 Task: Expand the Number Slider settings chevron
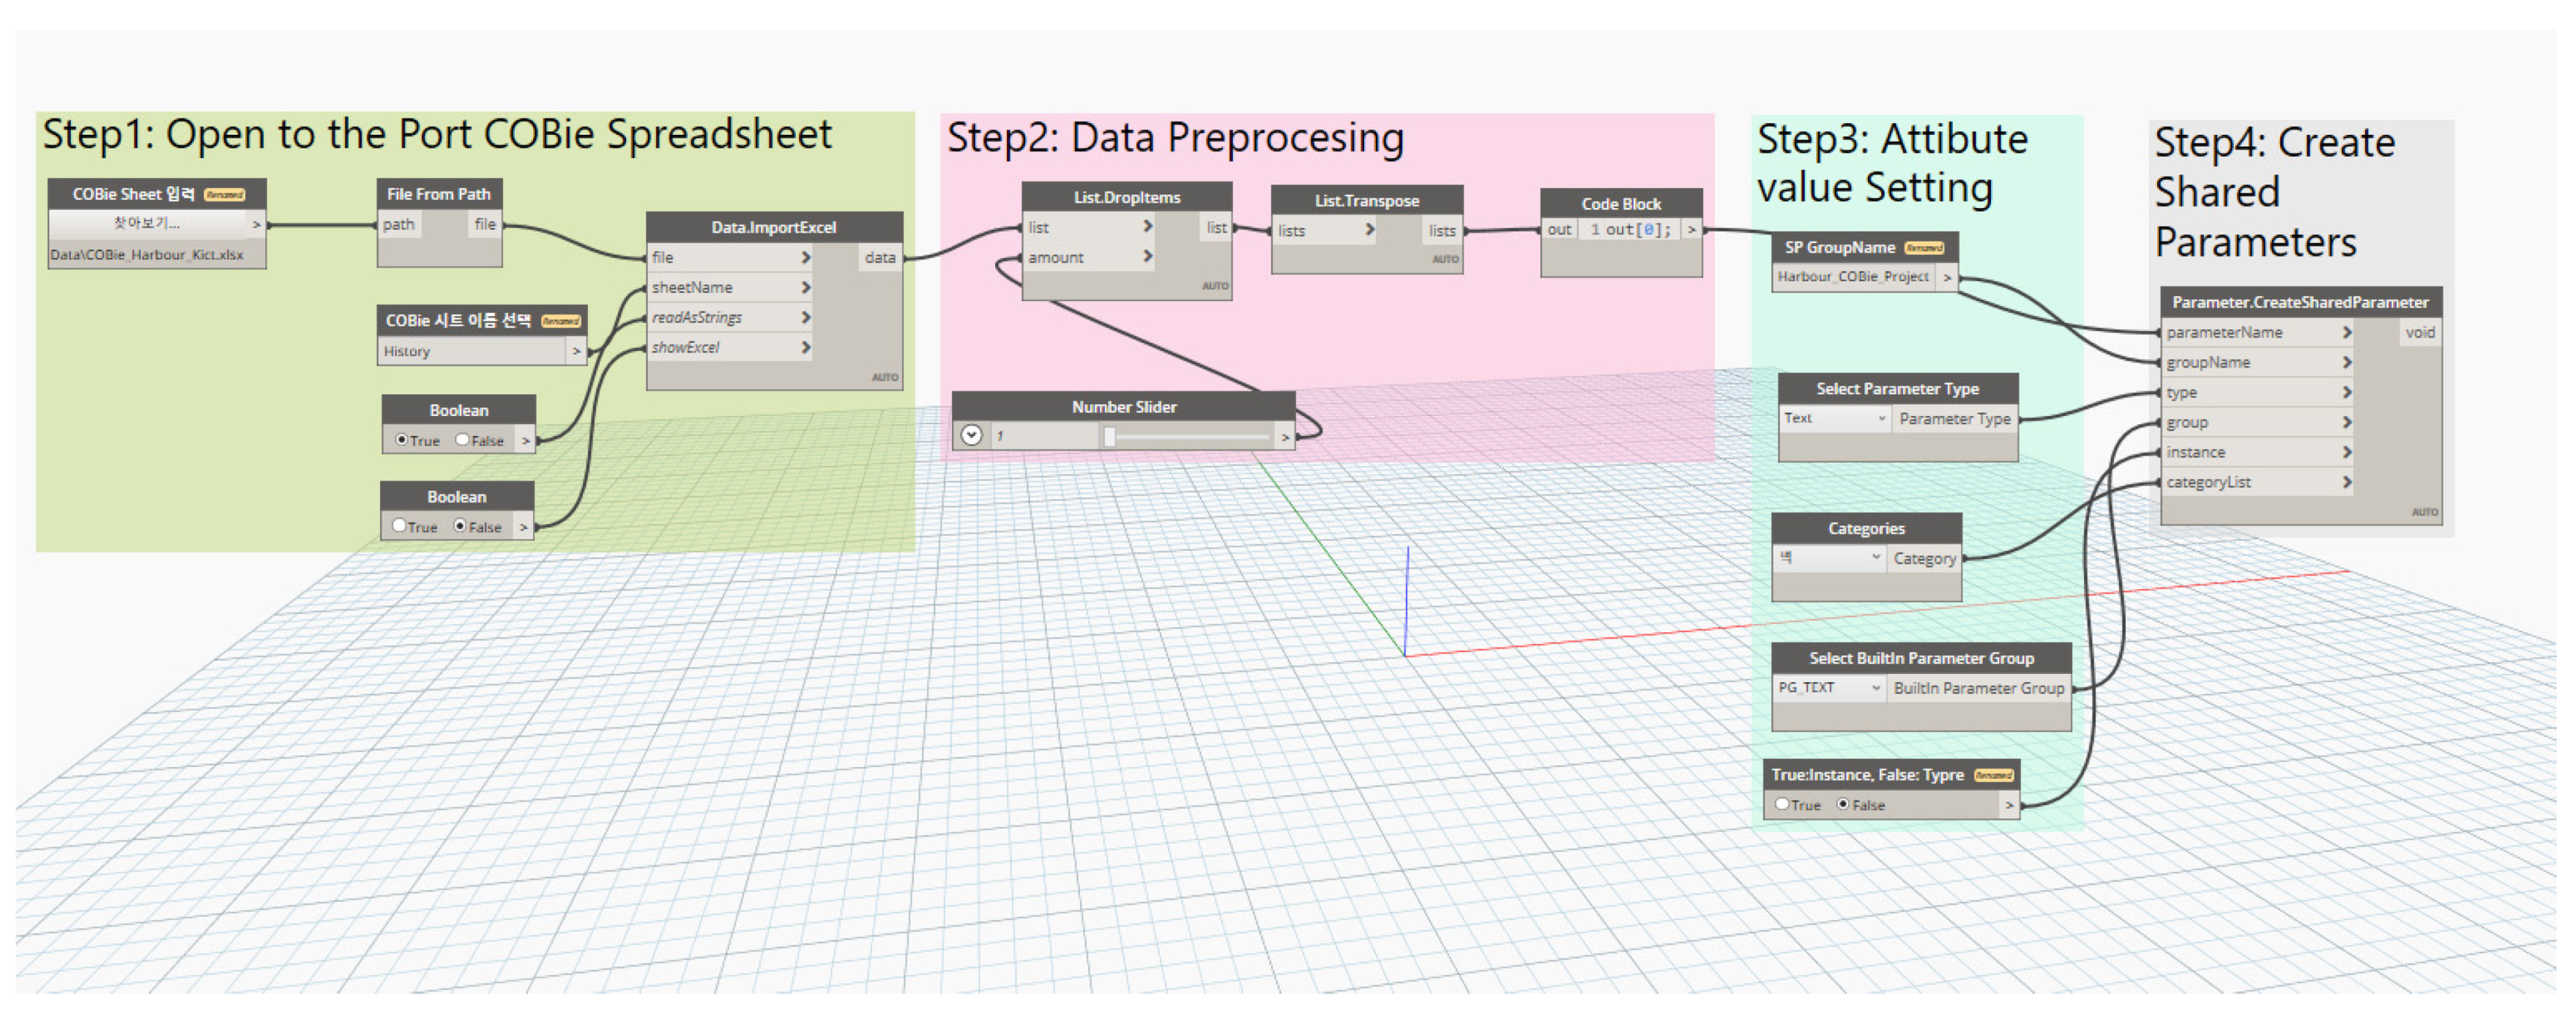[x=971, y=435]
